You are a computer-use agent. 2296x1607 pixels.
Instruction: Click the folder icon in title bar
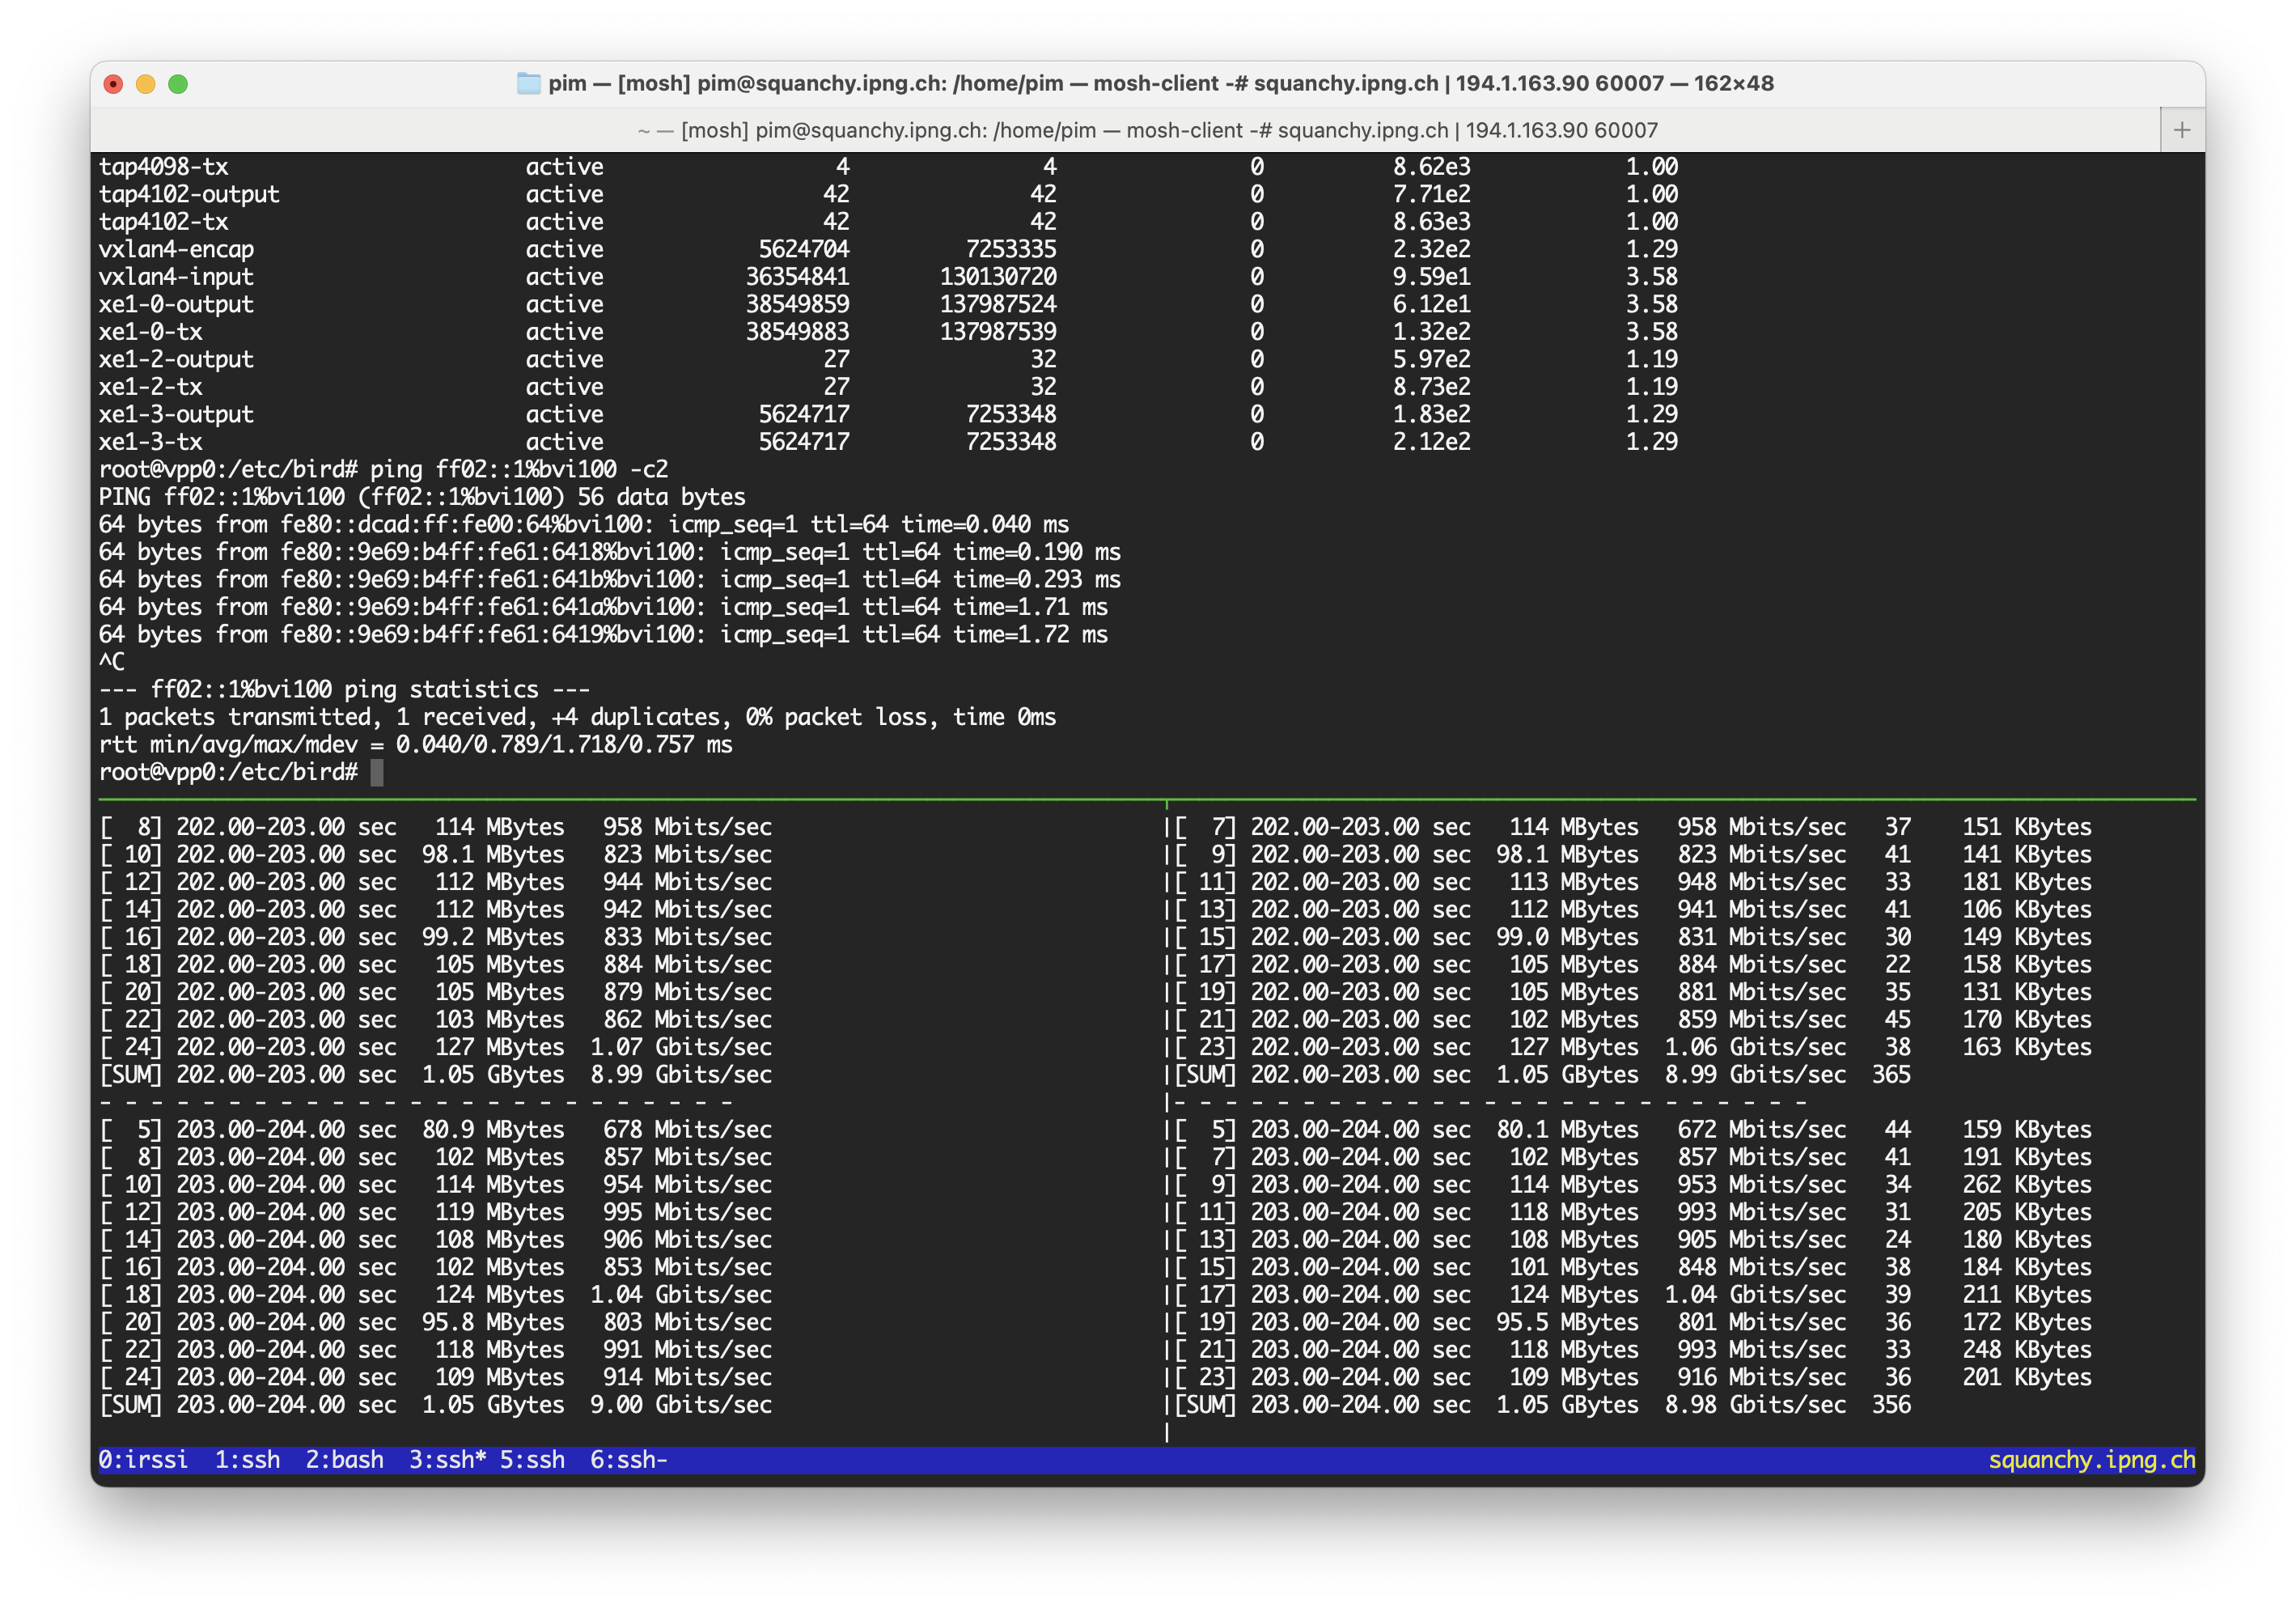point(528,83)
